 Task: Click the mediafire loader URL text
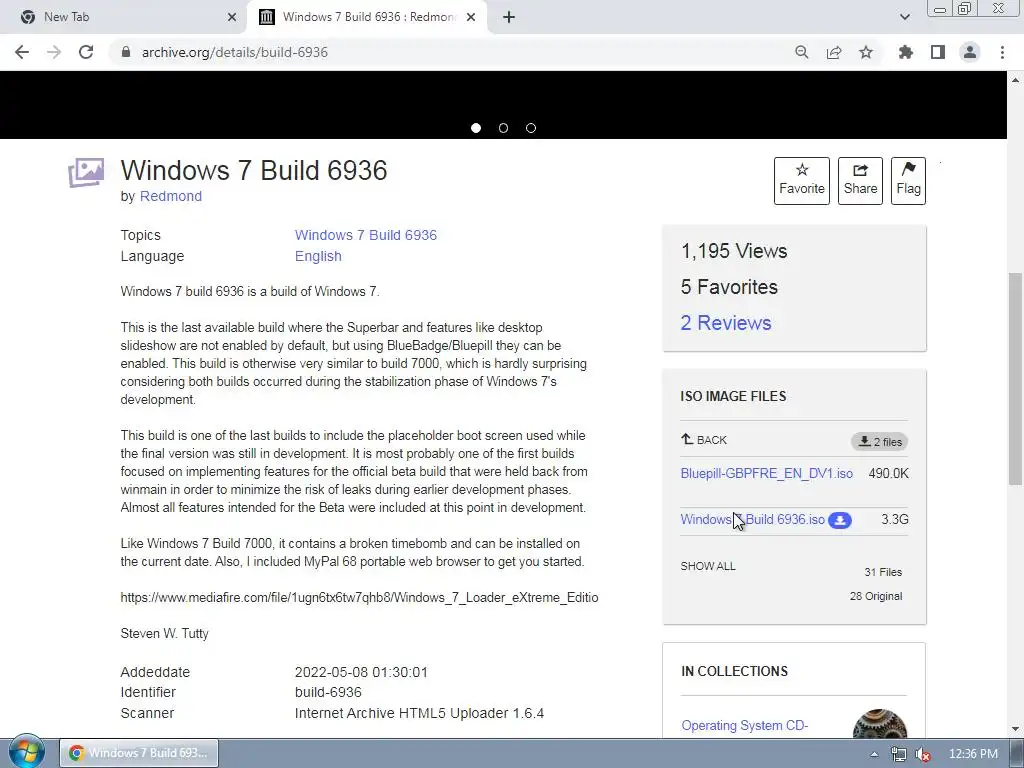[x=359, y=598]
